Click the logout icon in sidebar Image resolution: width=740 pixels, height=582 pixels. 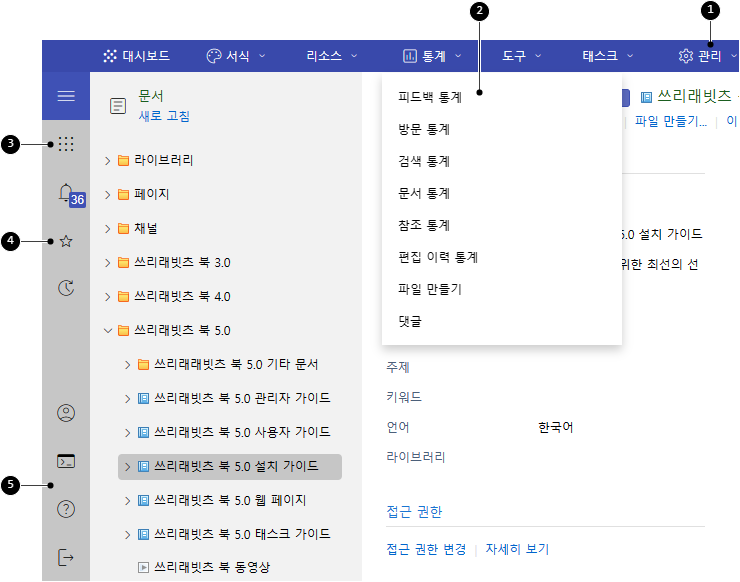pyautogui.click(x=66, y=557)
